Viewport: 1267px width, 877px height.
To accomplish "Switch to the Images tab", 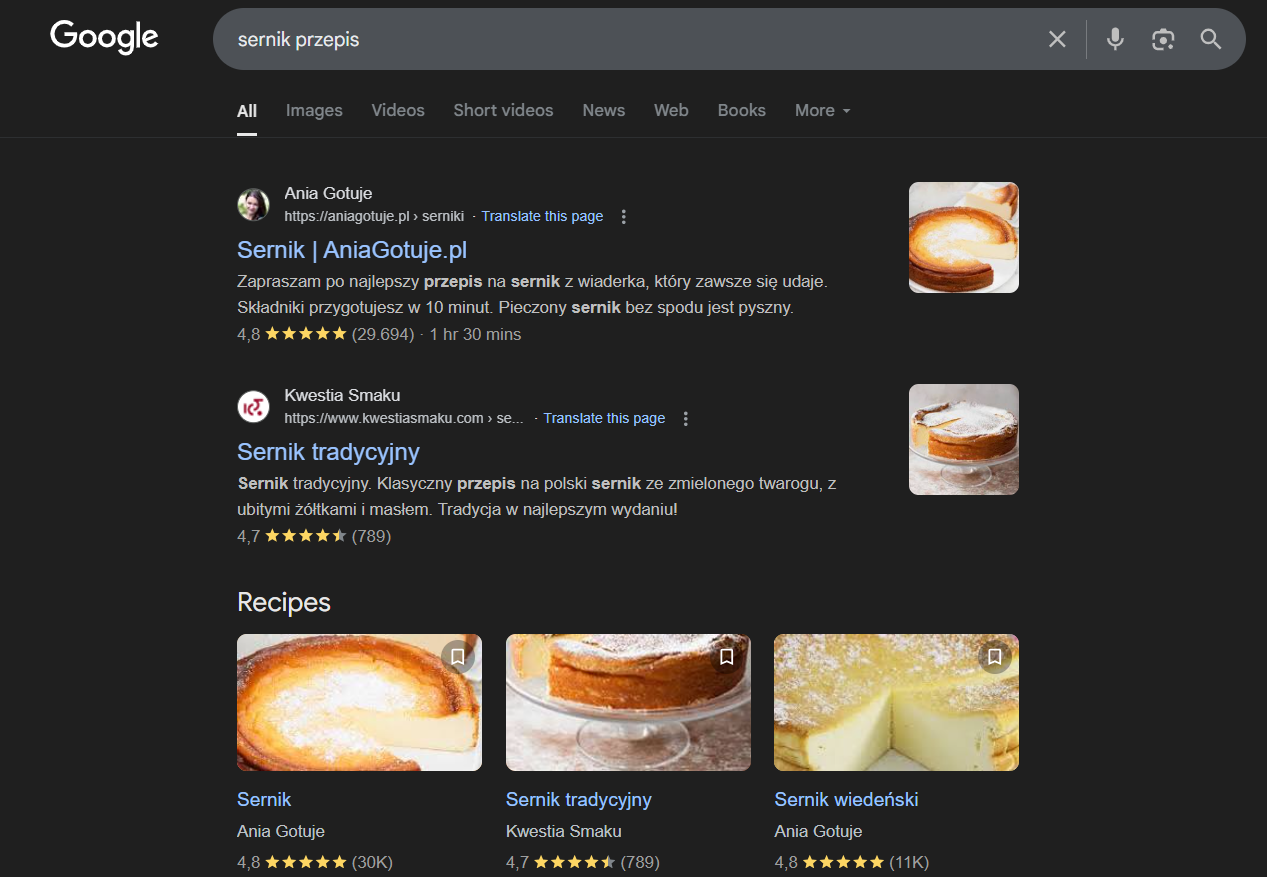I will pos(314,111).
